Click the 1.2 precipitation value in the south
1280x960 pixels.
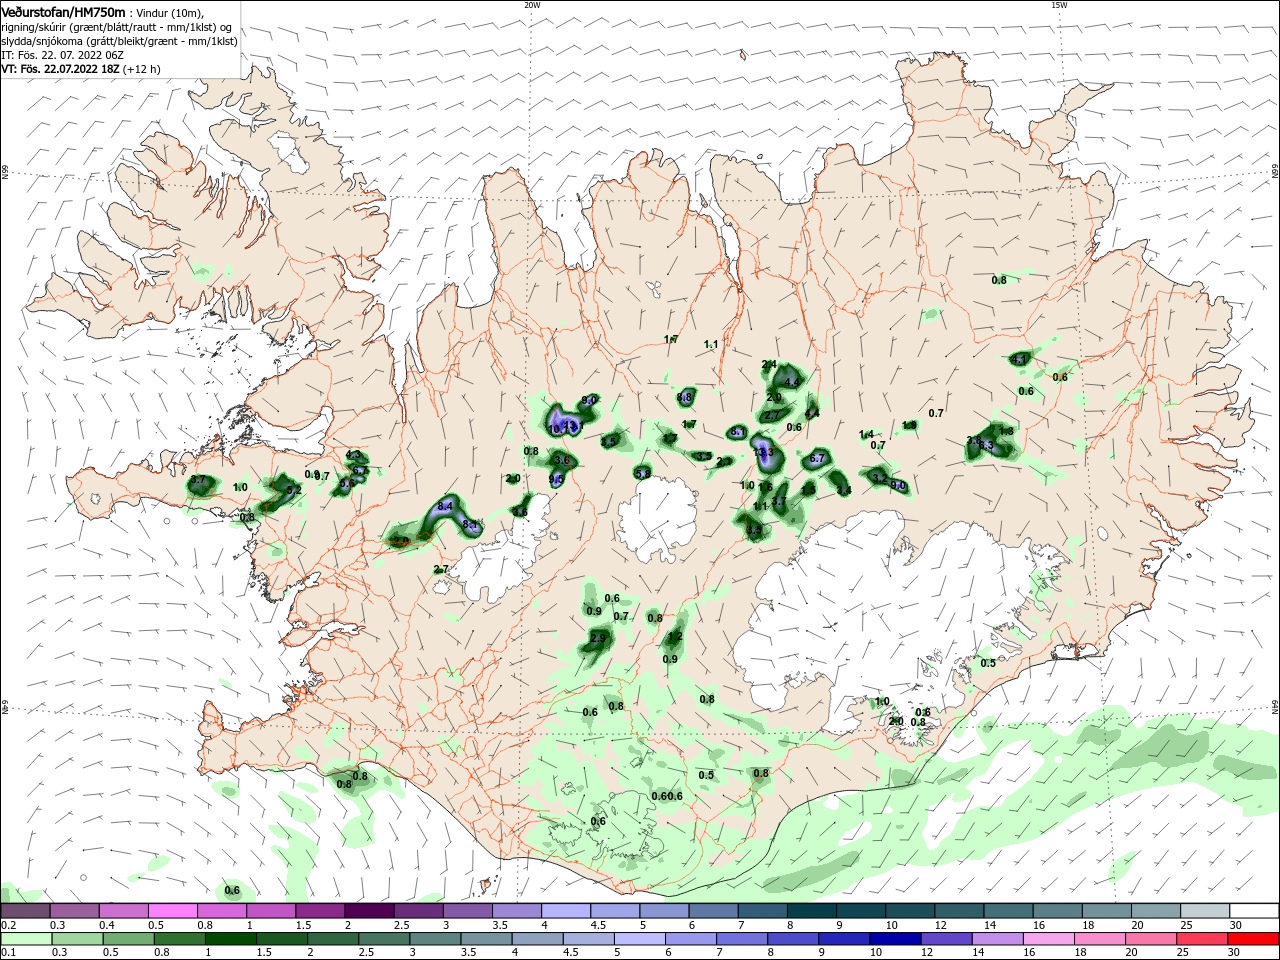675,636
